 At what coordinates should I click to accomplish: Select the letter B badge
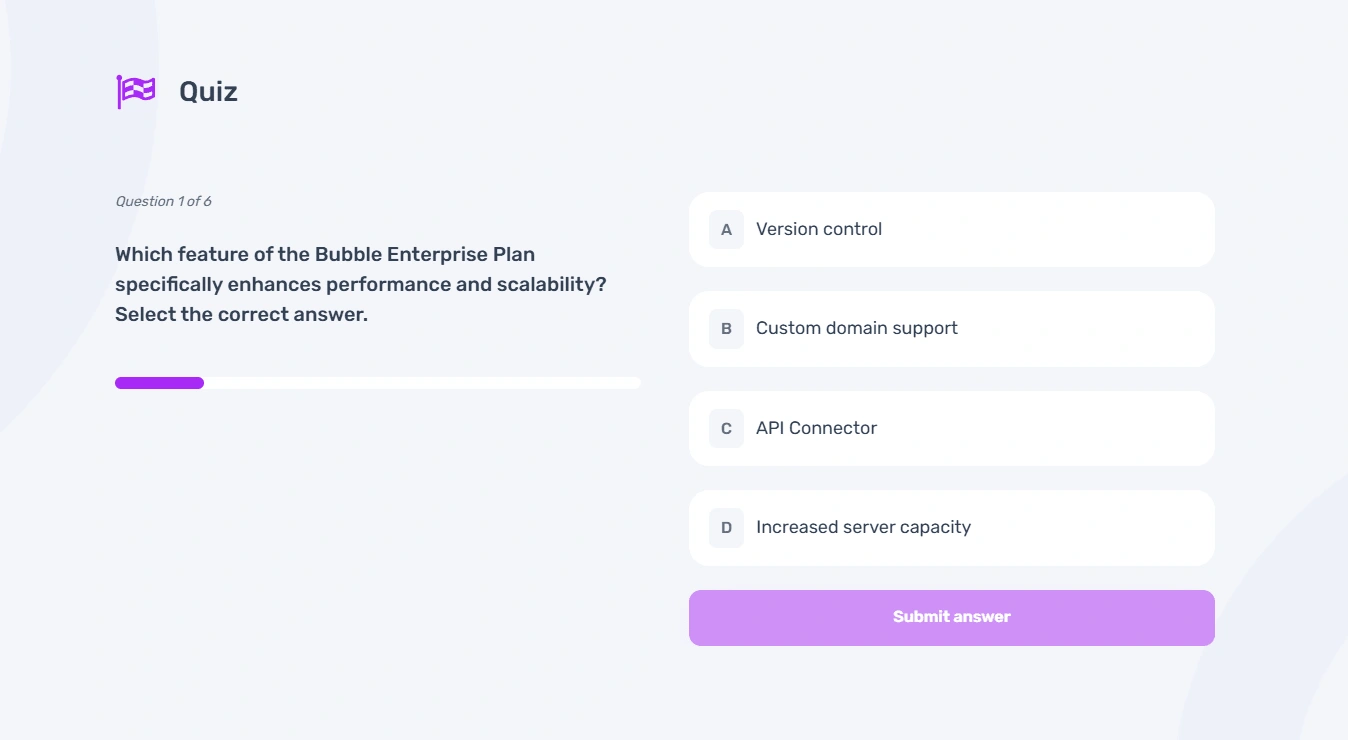[x=726, y=328]
